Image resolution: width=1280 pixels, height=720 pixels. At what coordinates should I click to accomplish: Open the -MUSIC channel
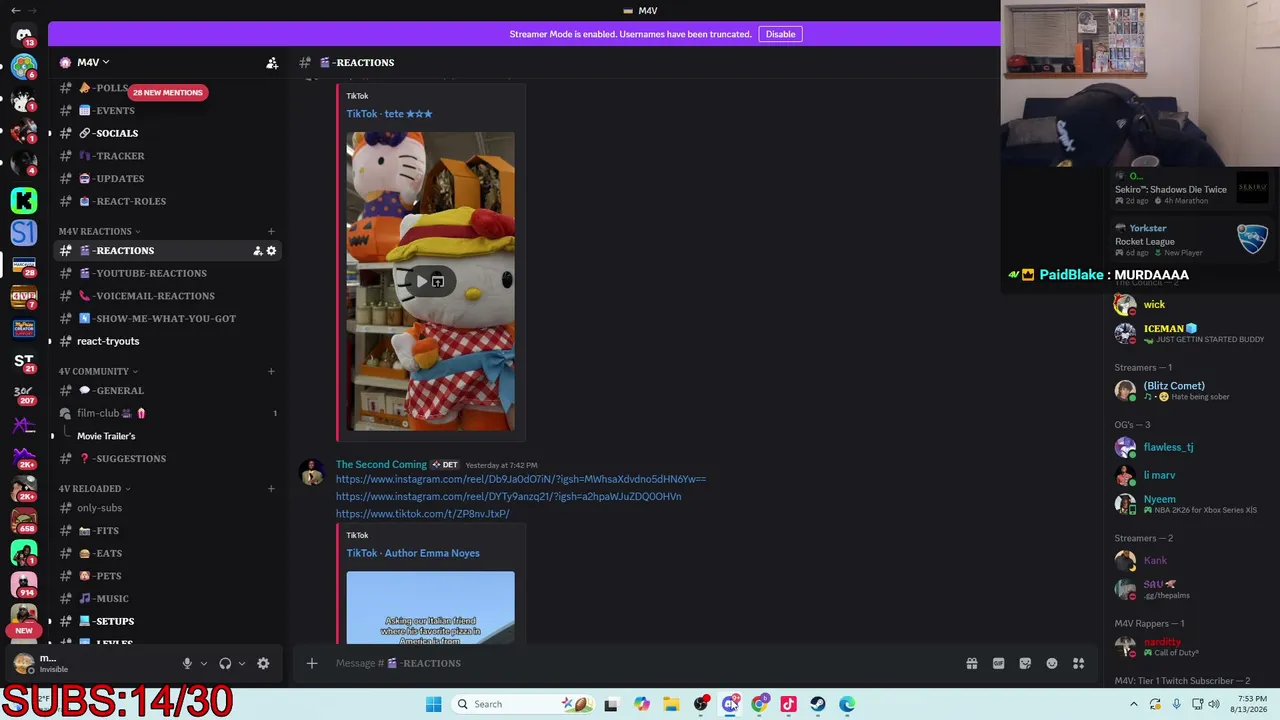tap(166, 599)
